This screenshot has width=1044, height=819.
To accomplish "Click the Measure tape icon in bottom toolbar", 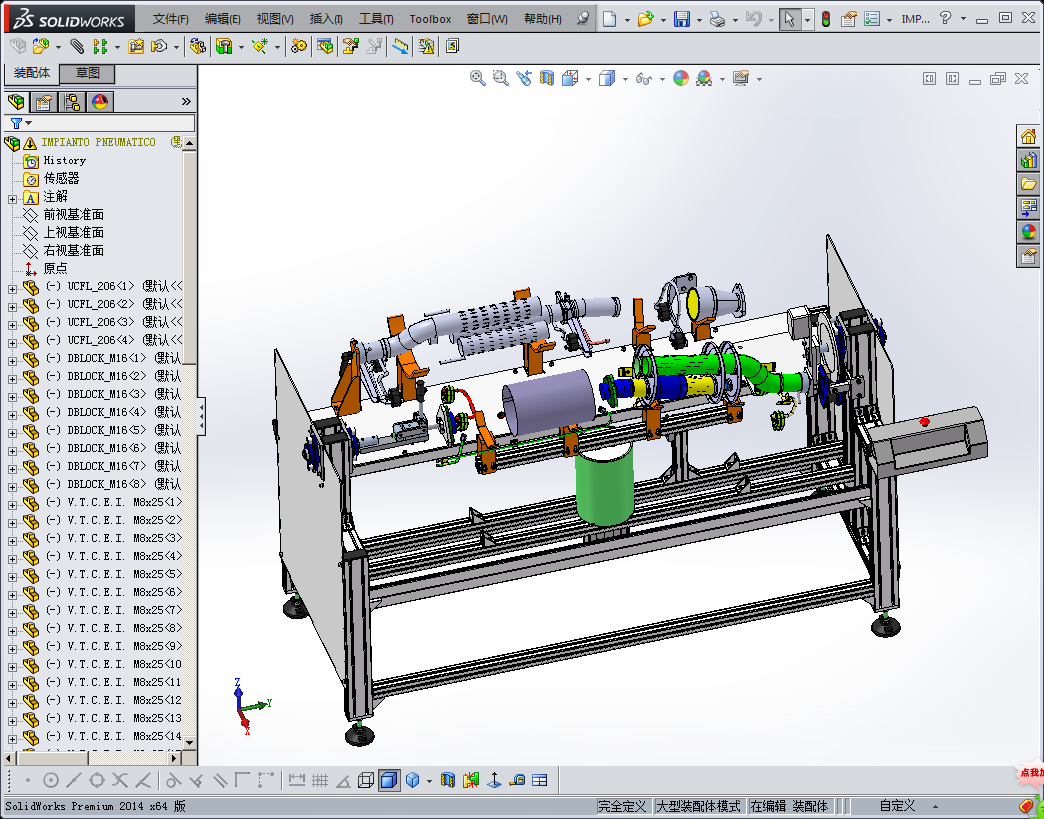I will coord(517,780).
